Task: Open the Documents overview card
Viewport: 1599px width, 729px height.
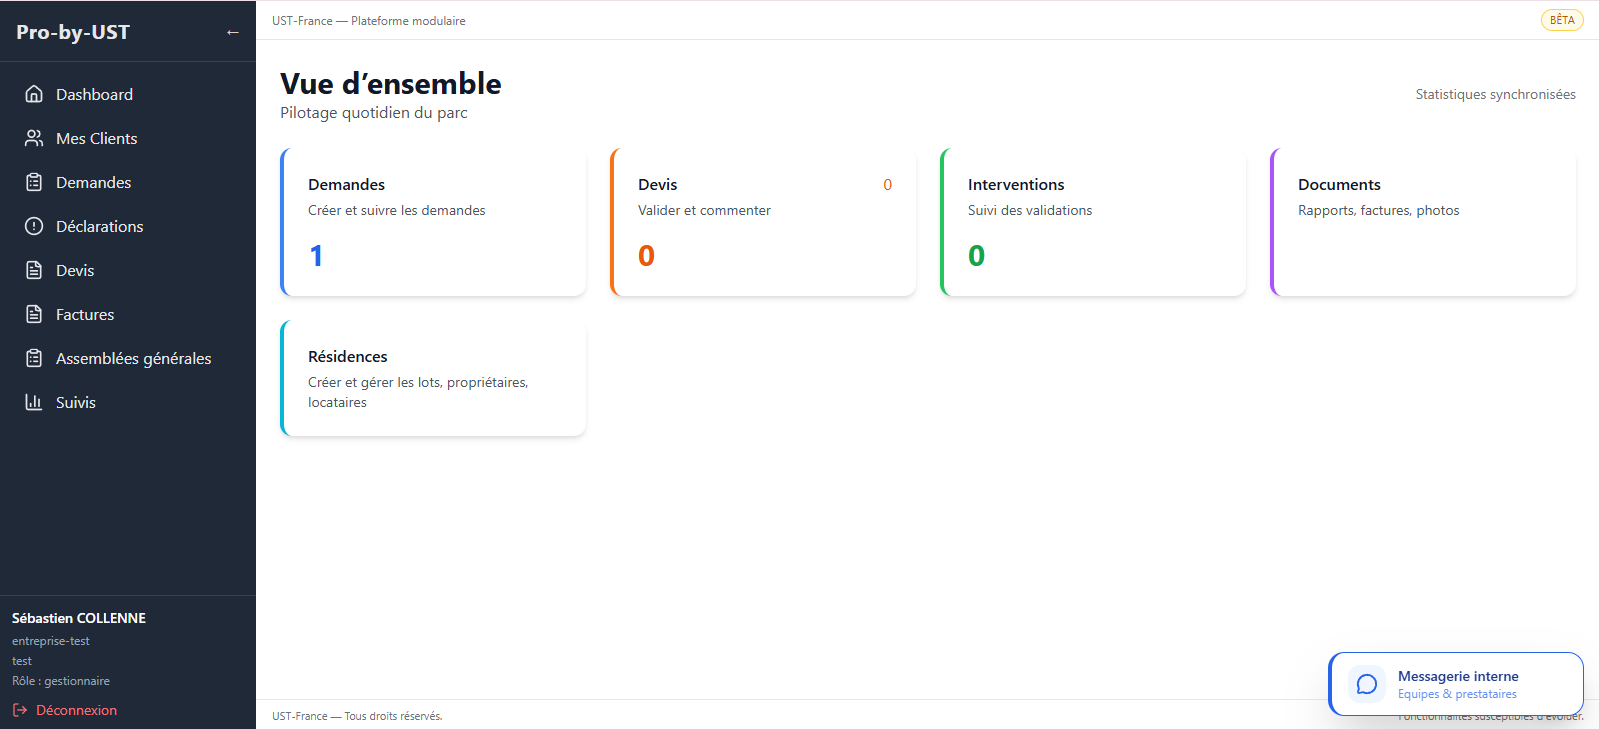Action: tap(1423, 222)
